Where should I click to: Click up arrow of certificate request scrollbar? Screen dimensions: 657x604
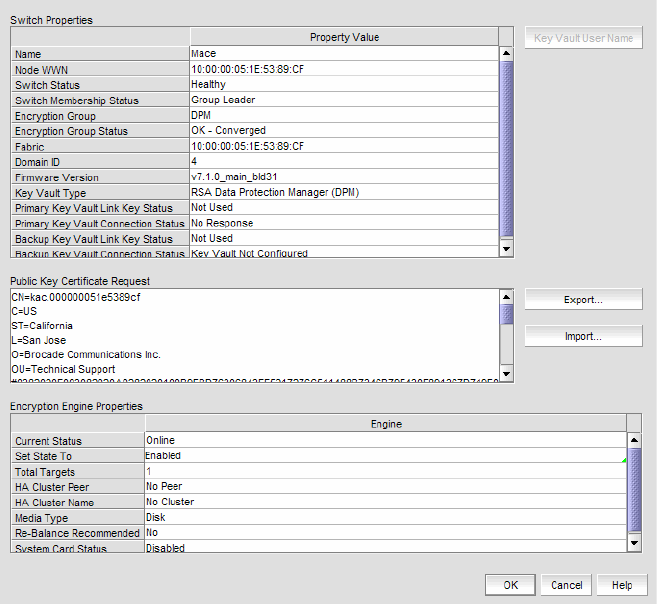506,297
